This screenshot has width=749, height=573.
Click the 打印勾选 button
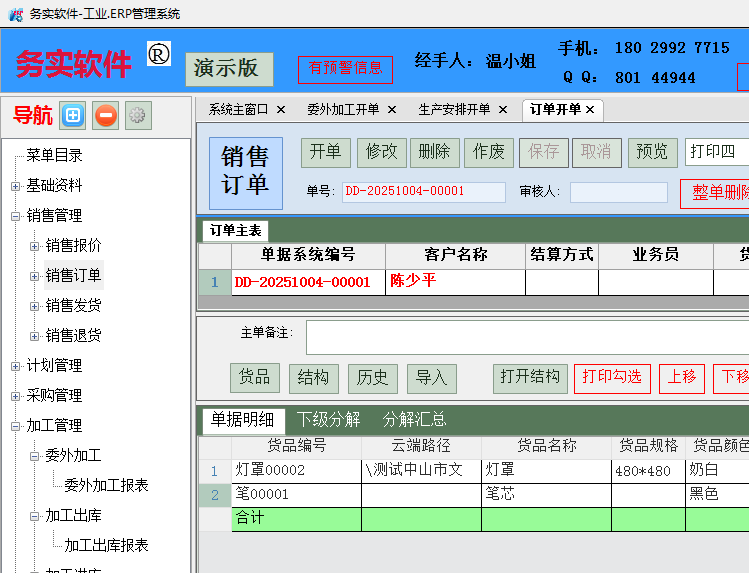tap(611, 377)
